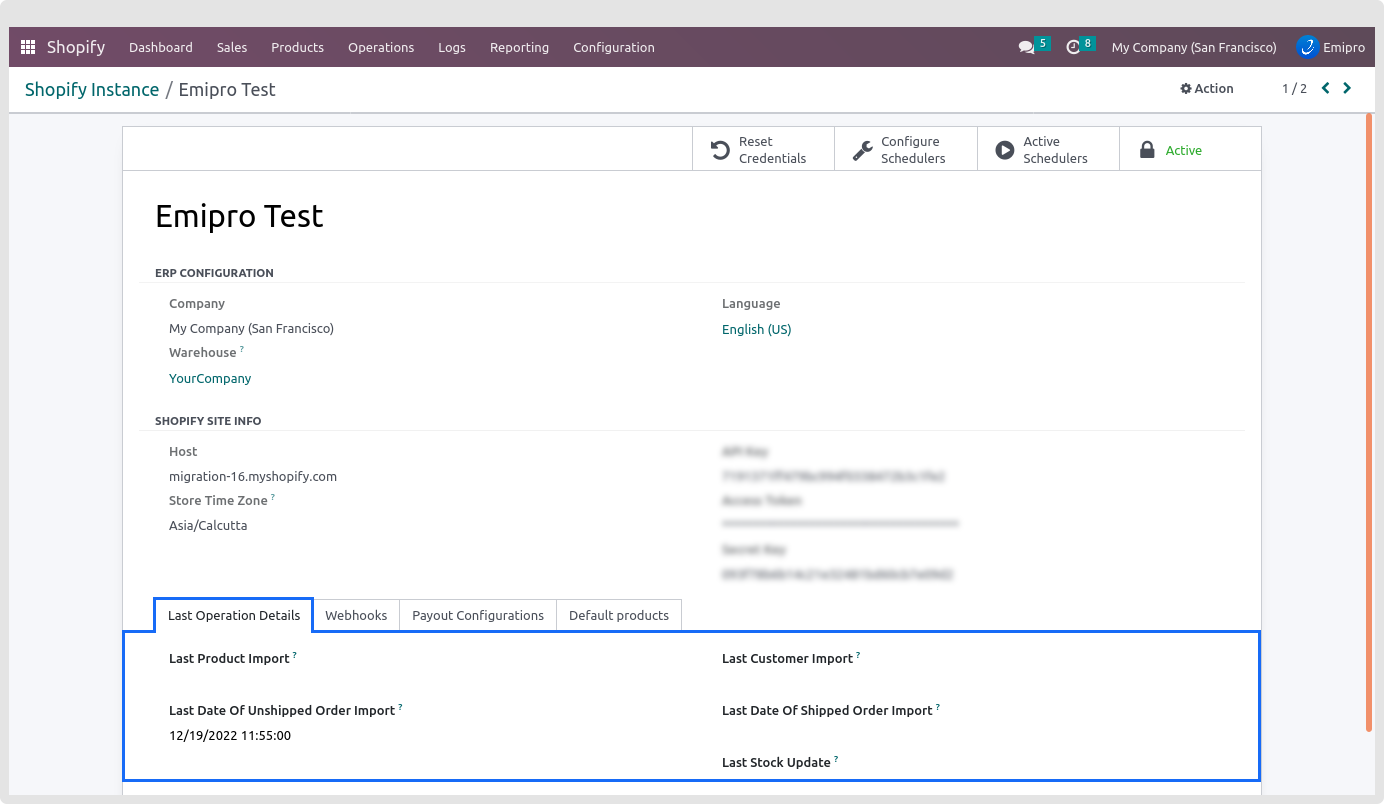
Task: Click the Configure Schedulers wrench icon
Action: point(862,150)
